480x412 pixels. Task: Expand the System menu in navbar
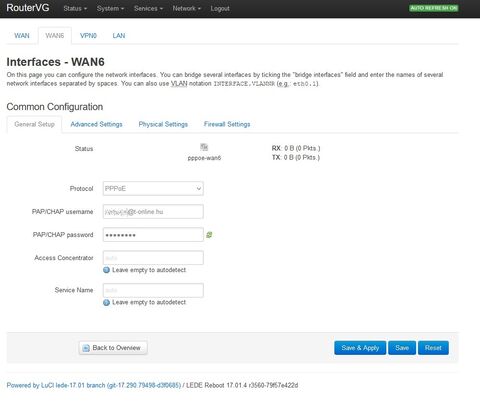coord(110,8)
